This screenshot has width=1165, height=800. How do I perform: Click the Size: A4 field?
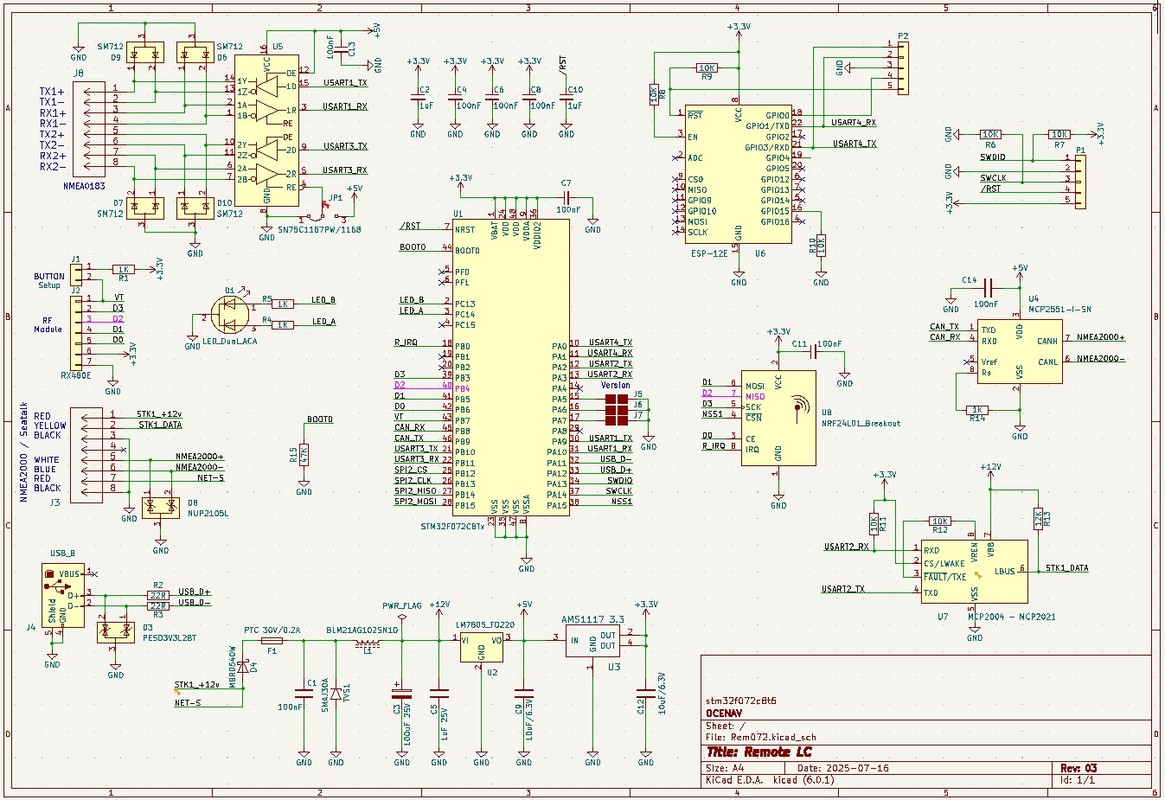point(725,768)
